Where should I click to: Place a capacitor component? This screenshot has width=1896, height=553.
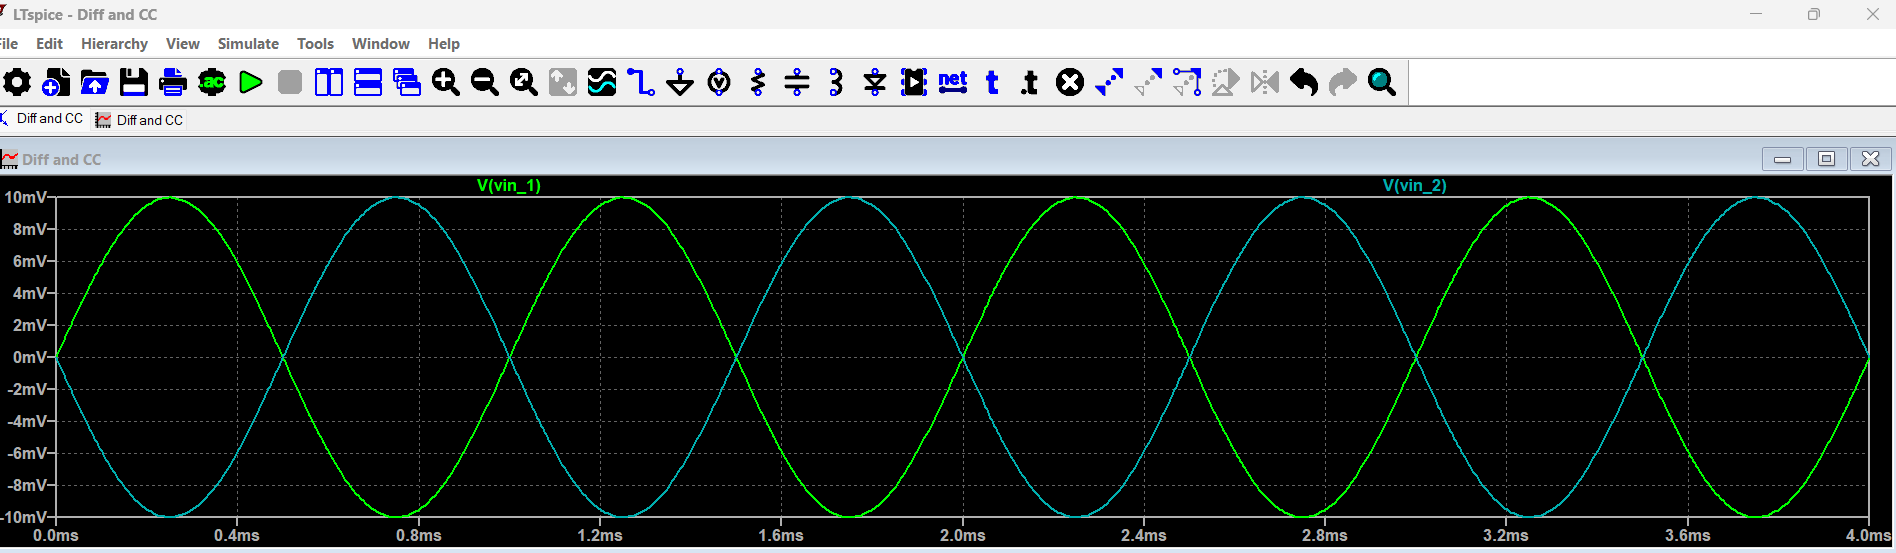click(x=797, y=82)
